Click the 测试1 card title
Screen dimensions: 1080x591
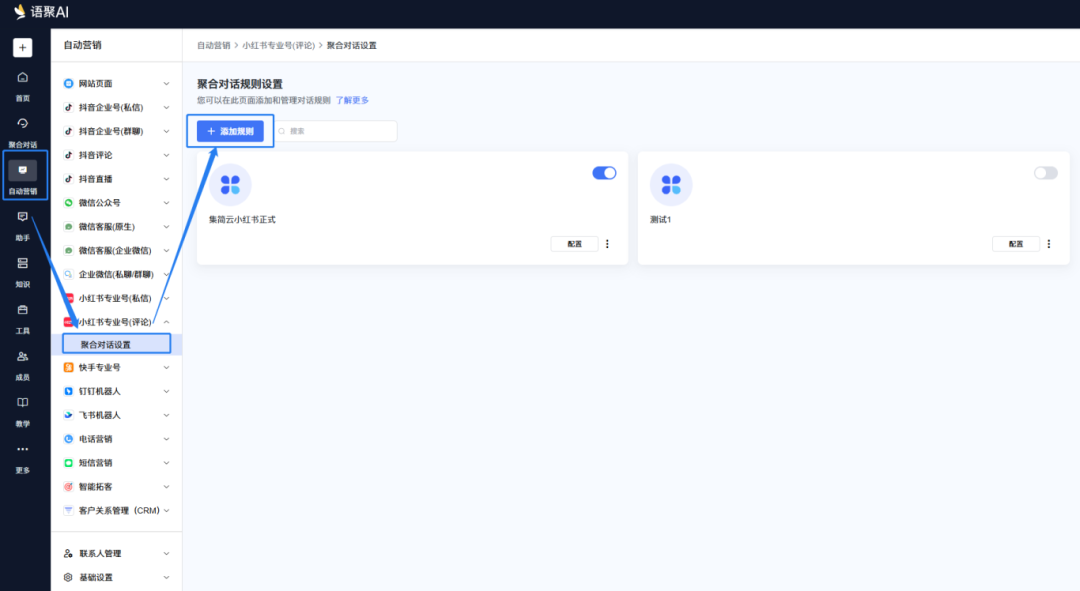[x=661, y=220]
